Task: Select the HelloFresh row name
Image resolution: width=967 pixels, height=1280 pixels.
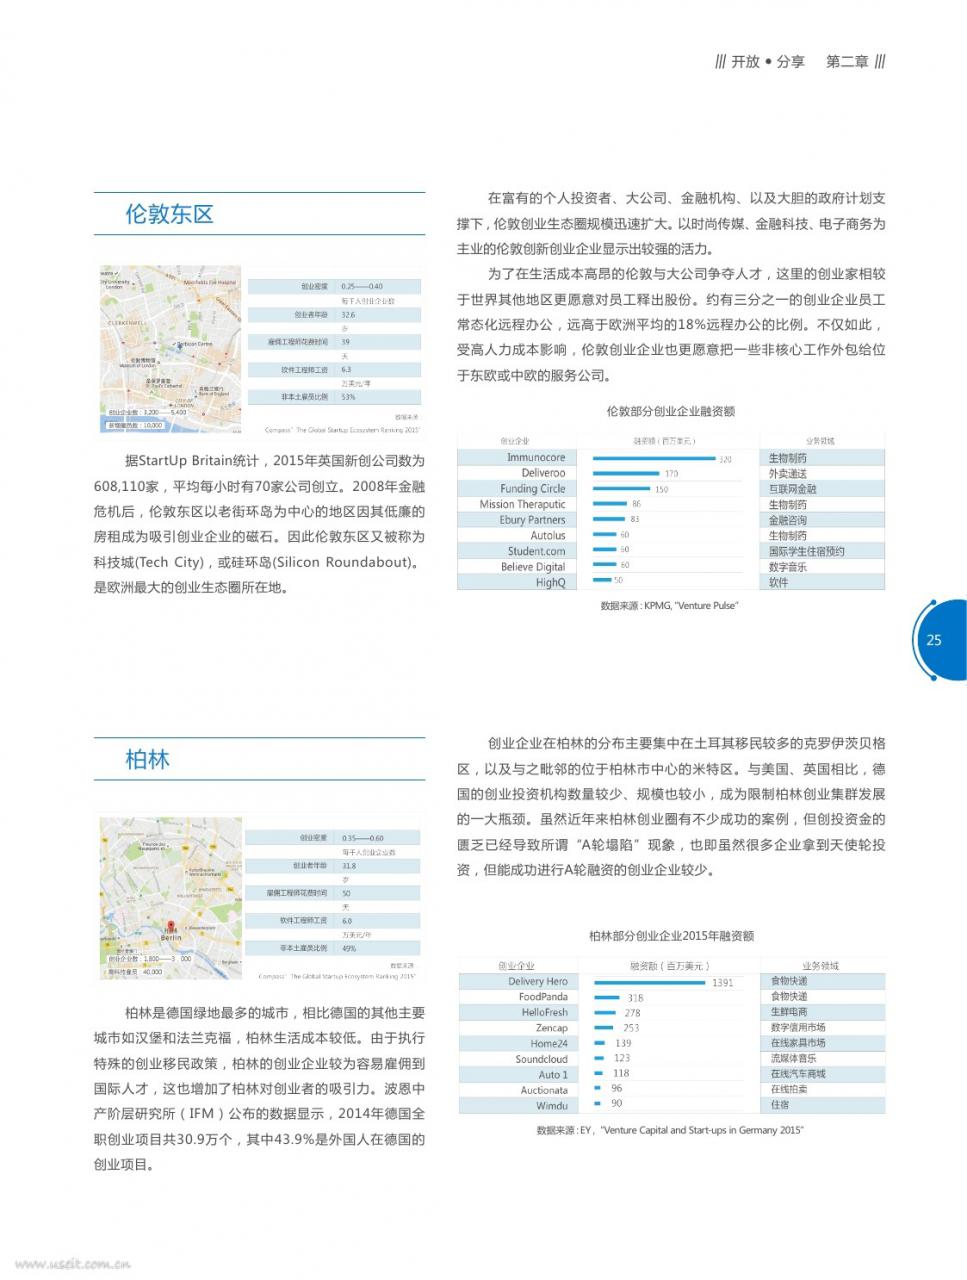Action: (x=544, y=1013)
